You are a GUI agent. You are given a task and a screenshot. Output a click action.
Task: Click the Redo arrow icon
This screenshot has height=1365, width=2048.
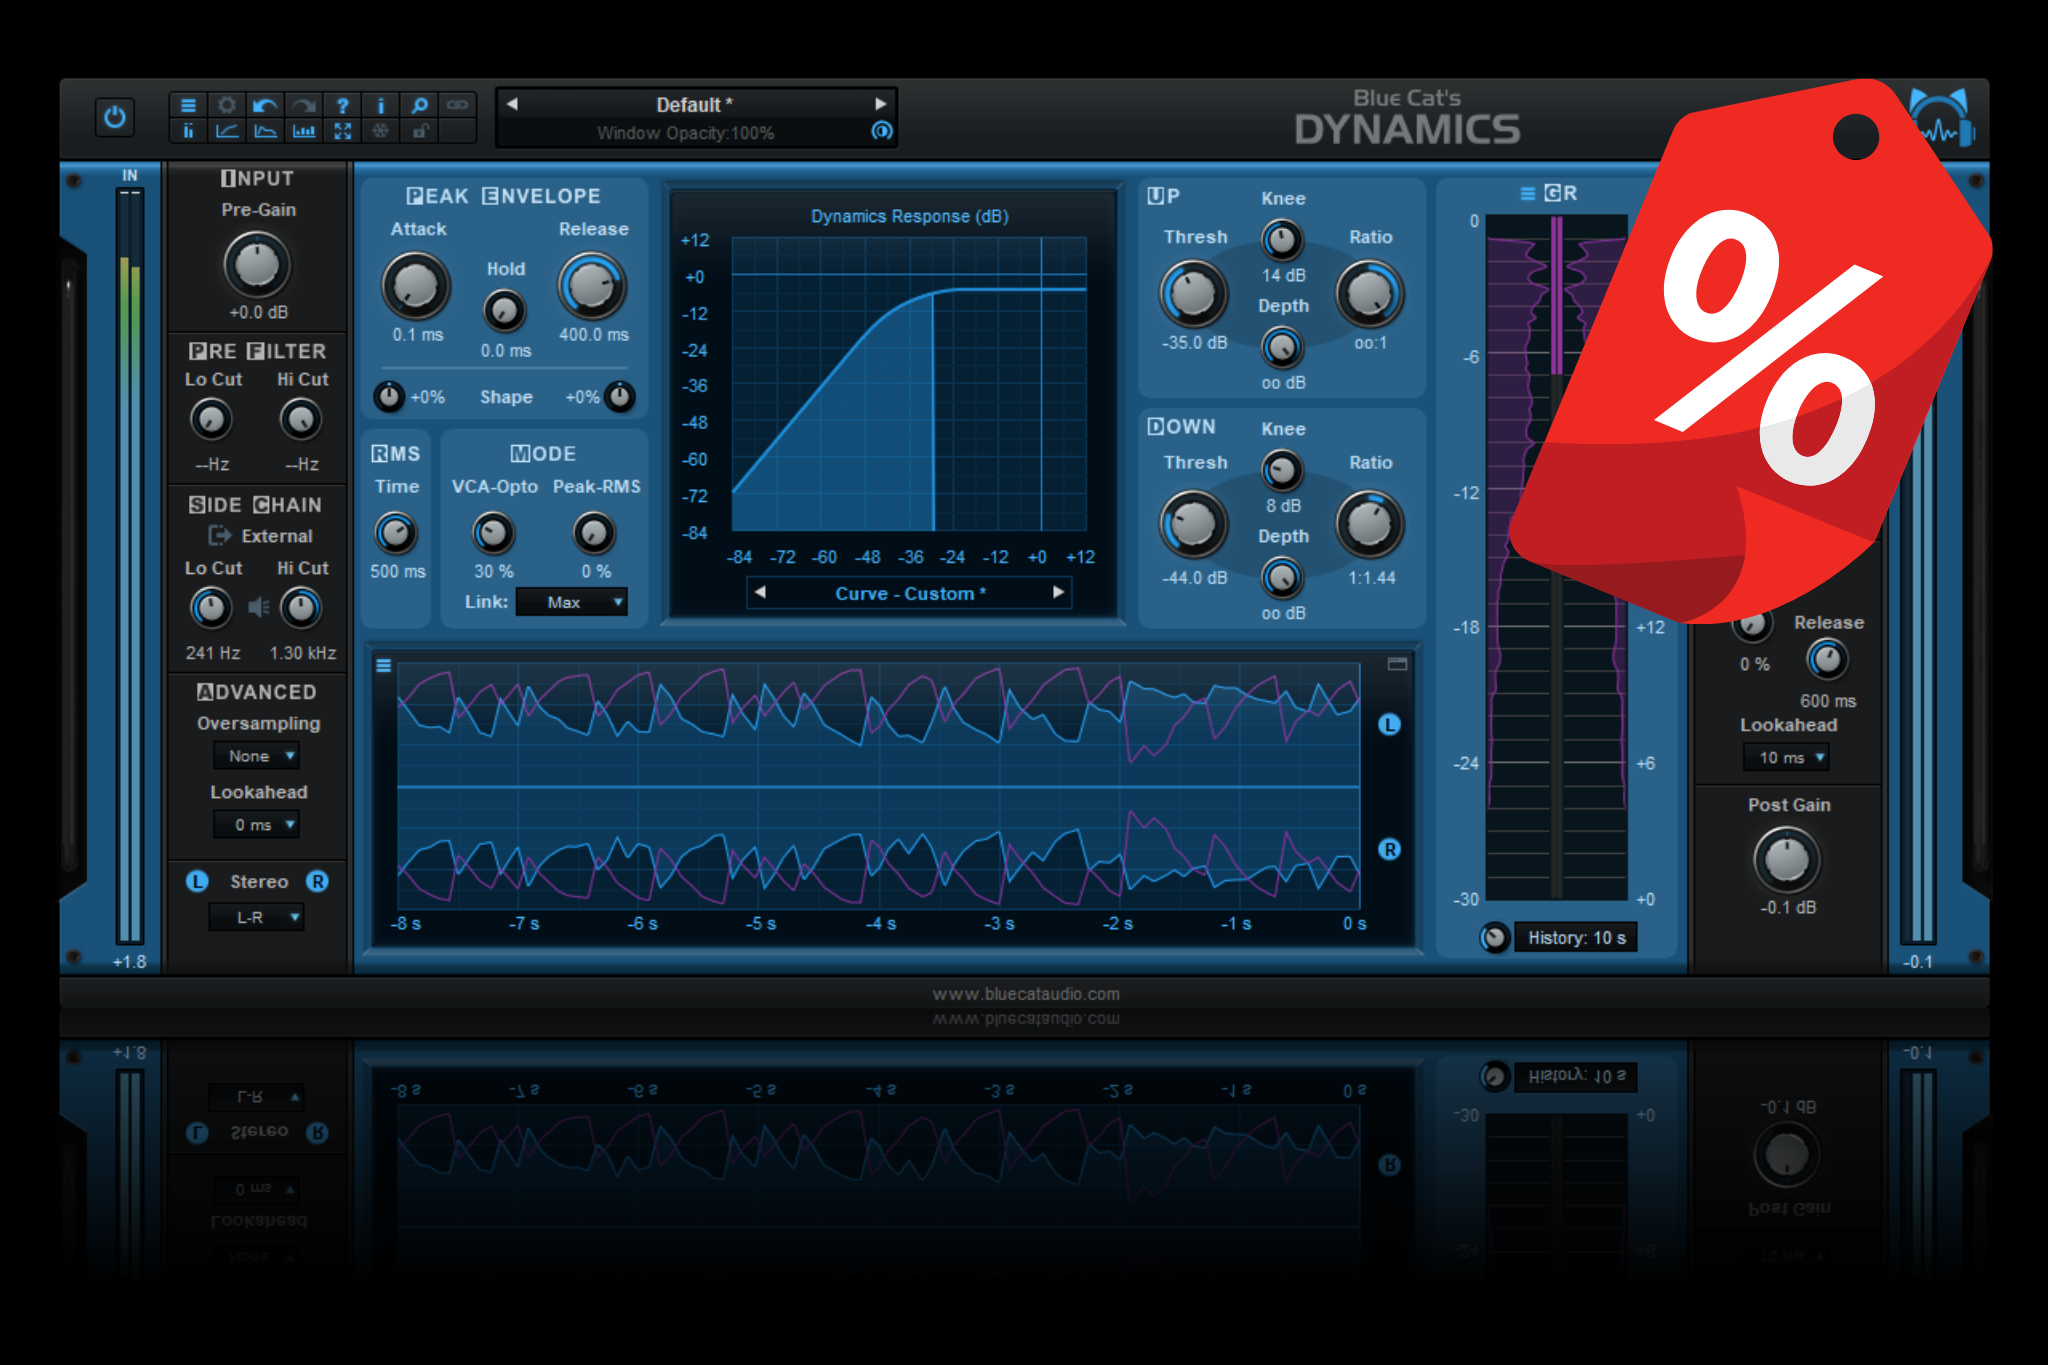click(303, 104)
